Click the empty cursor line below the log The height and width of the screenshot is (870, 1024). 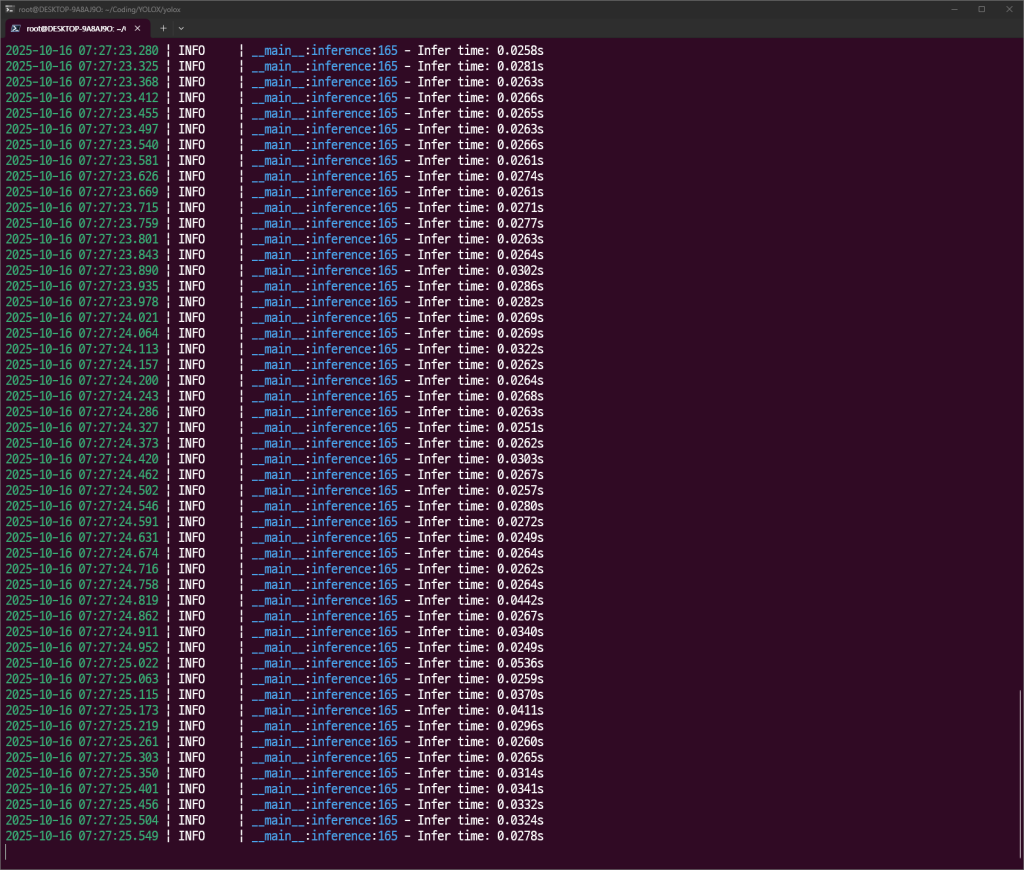400,852
